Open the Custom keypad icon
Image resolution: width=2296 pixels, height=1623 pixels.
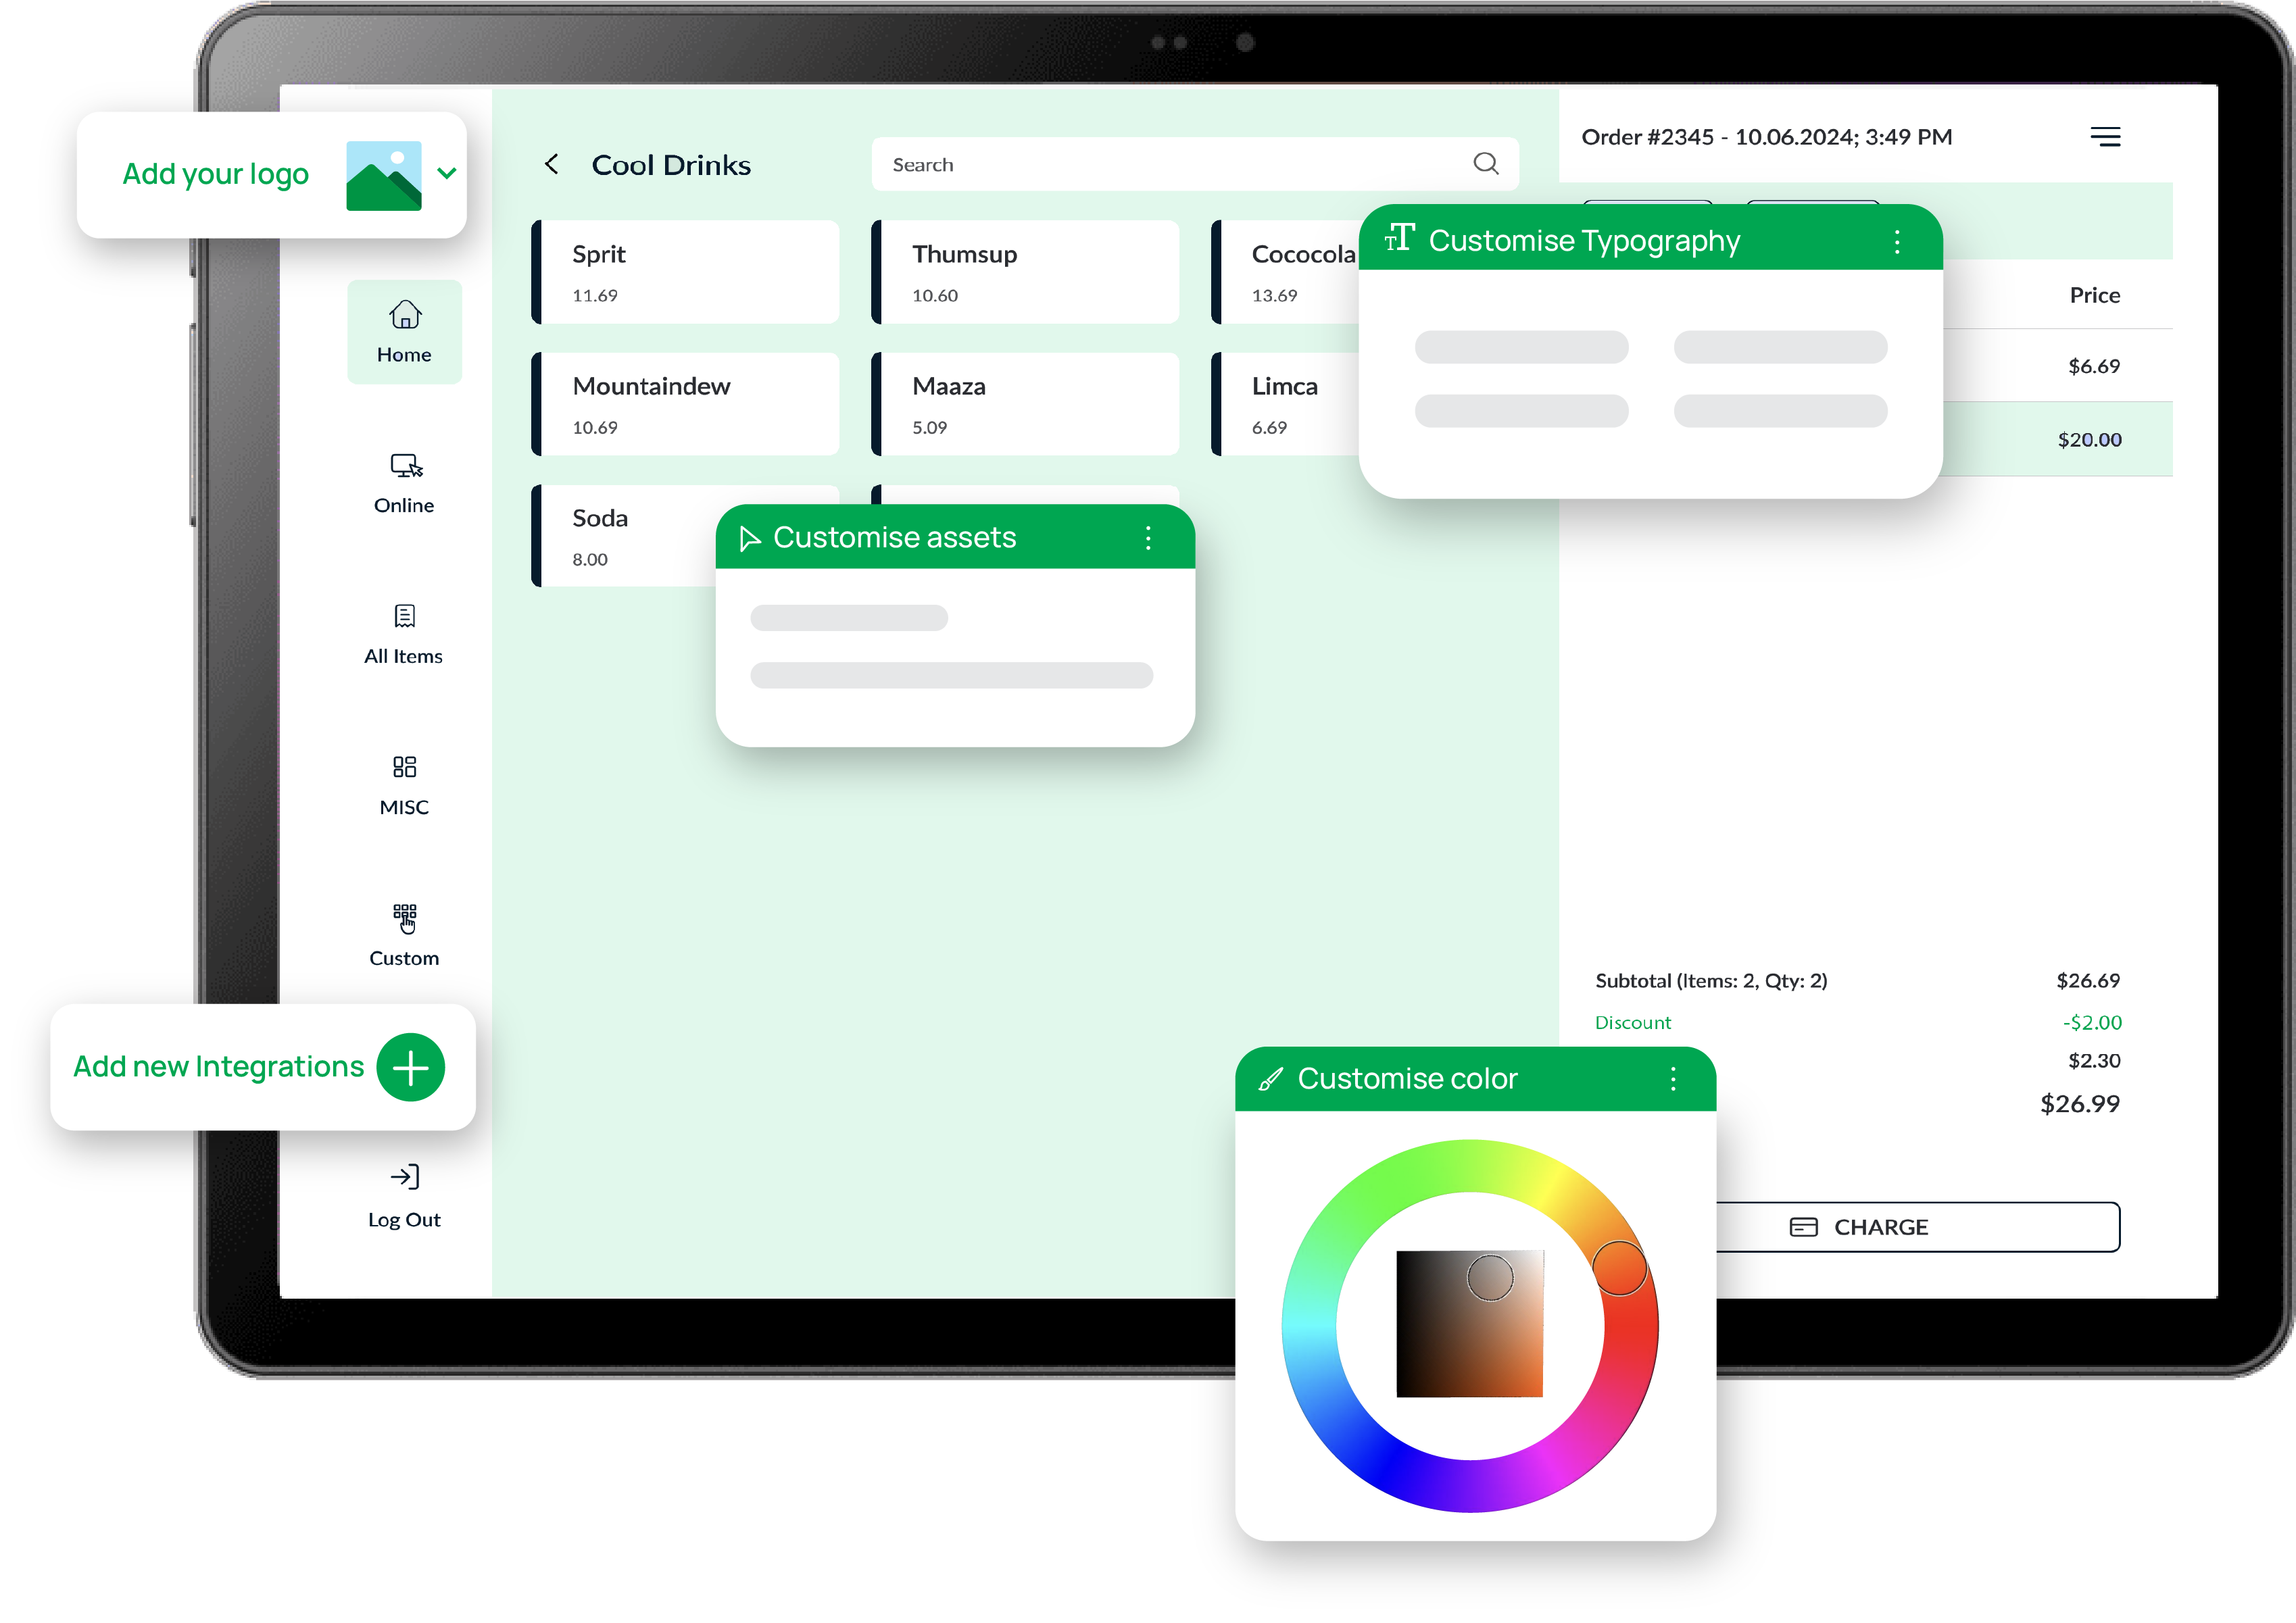[x=404, y=917]
